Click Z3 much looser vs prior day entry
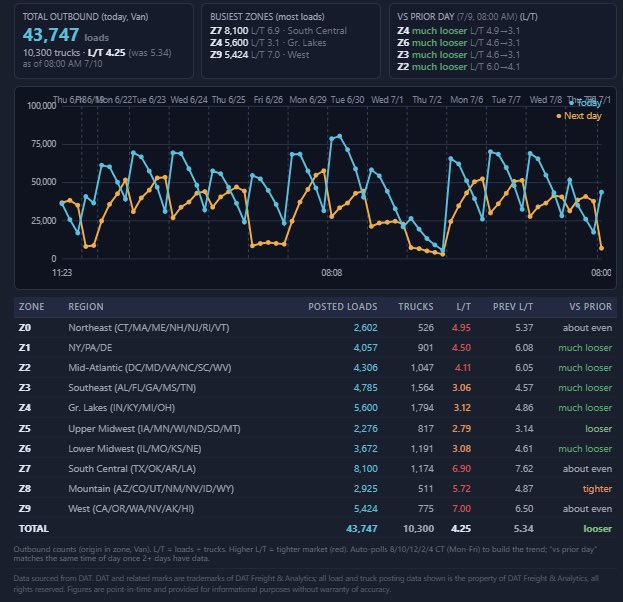The width and height of the screenshot is (623, 602). (459, 54)
